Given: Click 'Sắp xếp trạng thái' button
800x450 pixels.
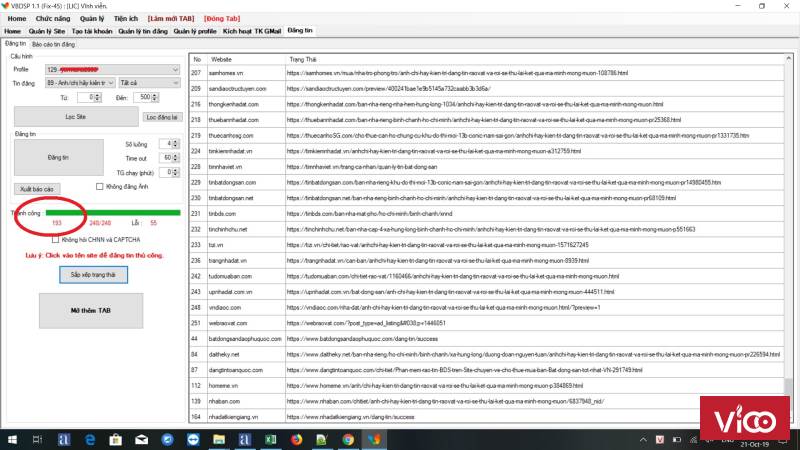Looking at the screenshot, I should point(93,275).
